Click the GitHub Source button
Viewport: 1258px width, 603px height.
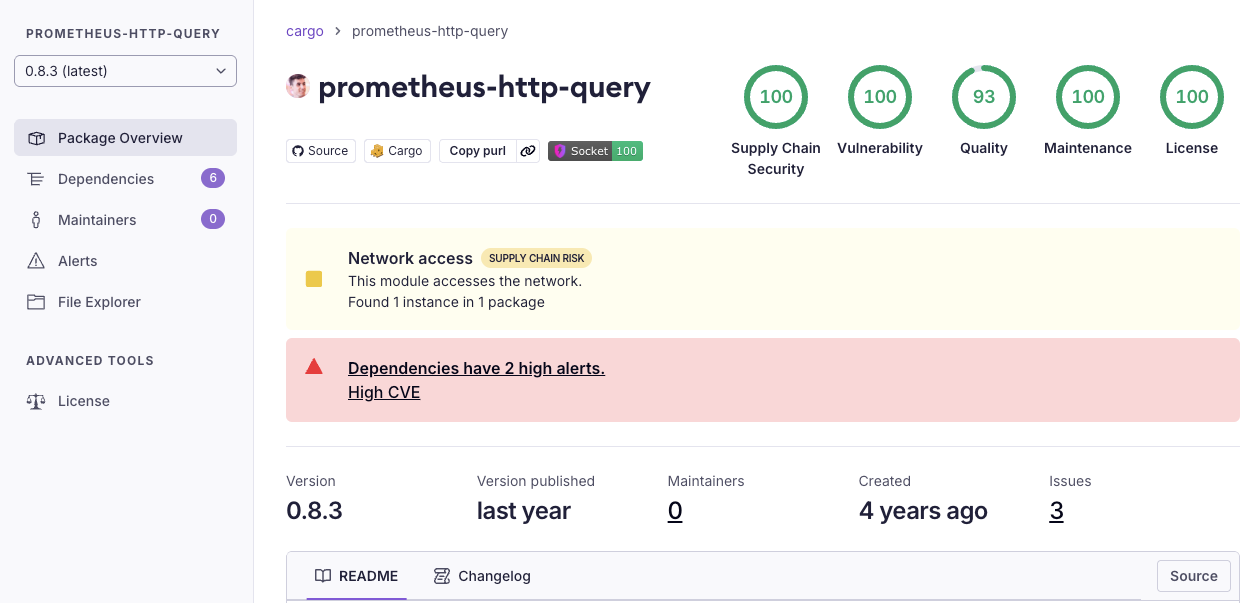[320, 151]
